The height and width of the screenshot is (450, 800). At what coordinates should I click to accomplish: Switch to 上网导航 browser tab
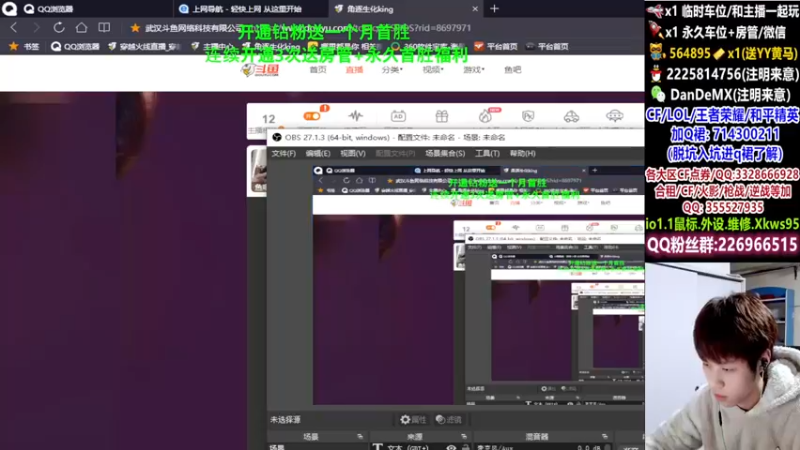click(x=250, y=9)
